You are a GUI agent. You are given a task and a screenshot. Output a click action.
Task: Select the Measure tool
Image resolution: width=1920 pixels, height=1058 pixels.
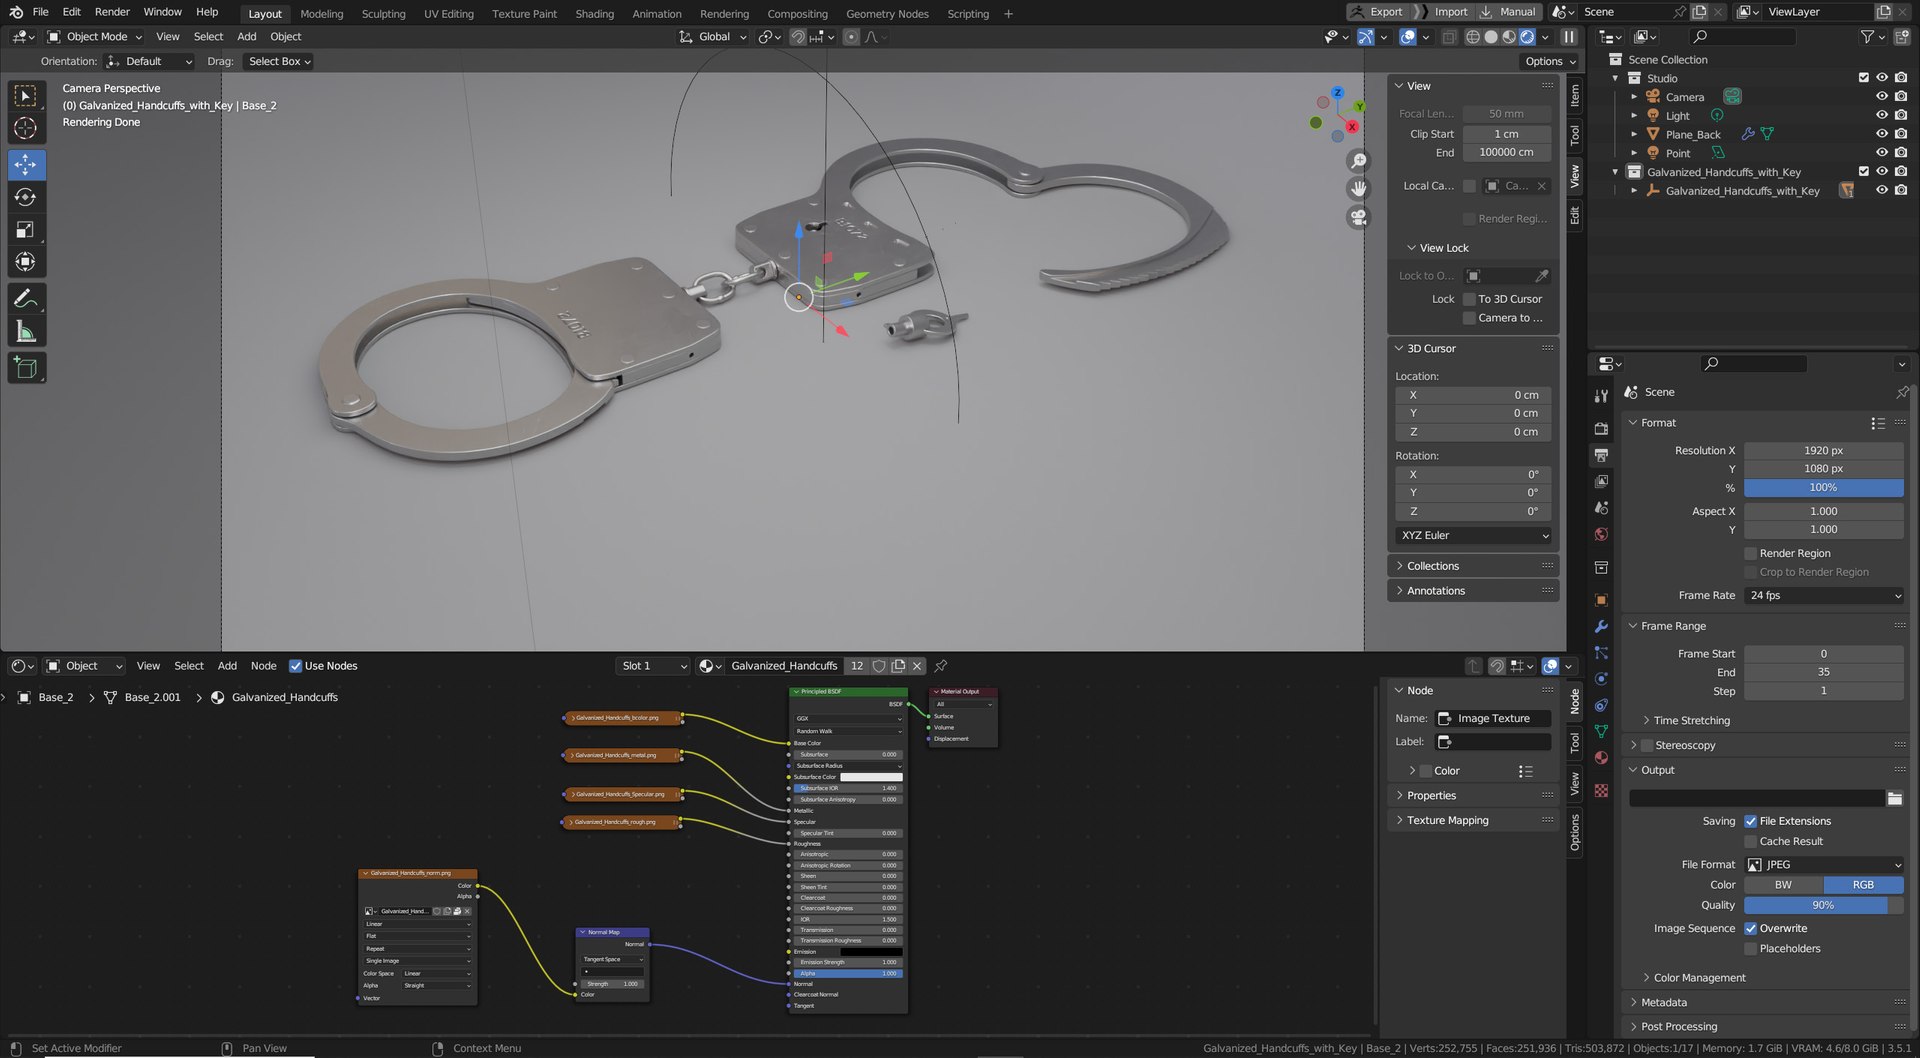click(x=26, y=332)
